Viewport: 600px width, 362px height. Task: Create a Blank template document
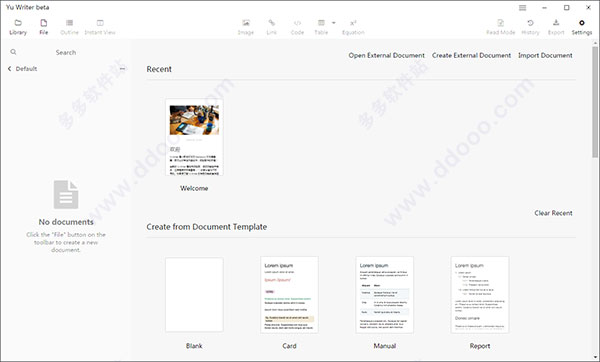coord(194,295)
